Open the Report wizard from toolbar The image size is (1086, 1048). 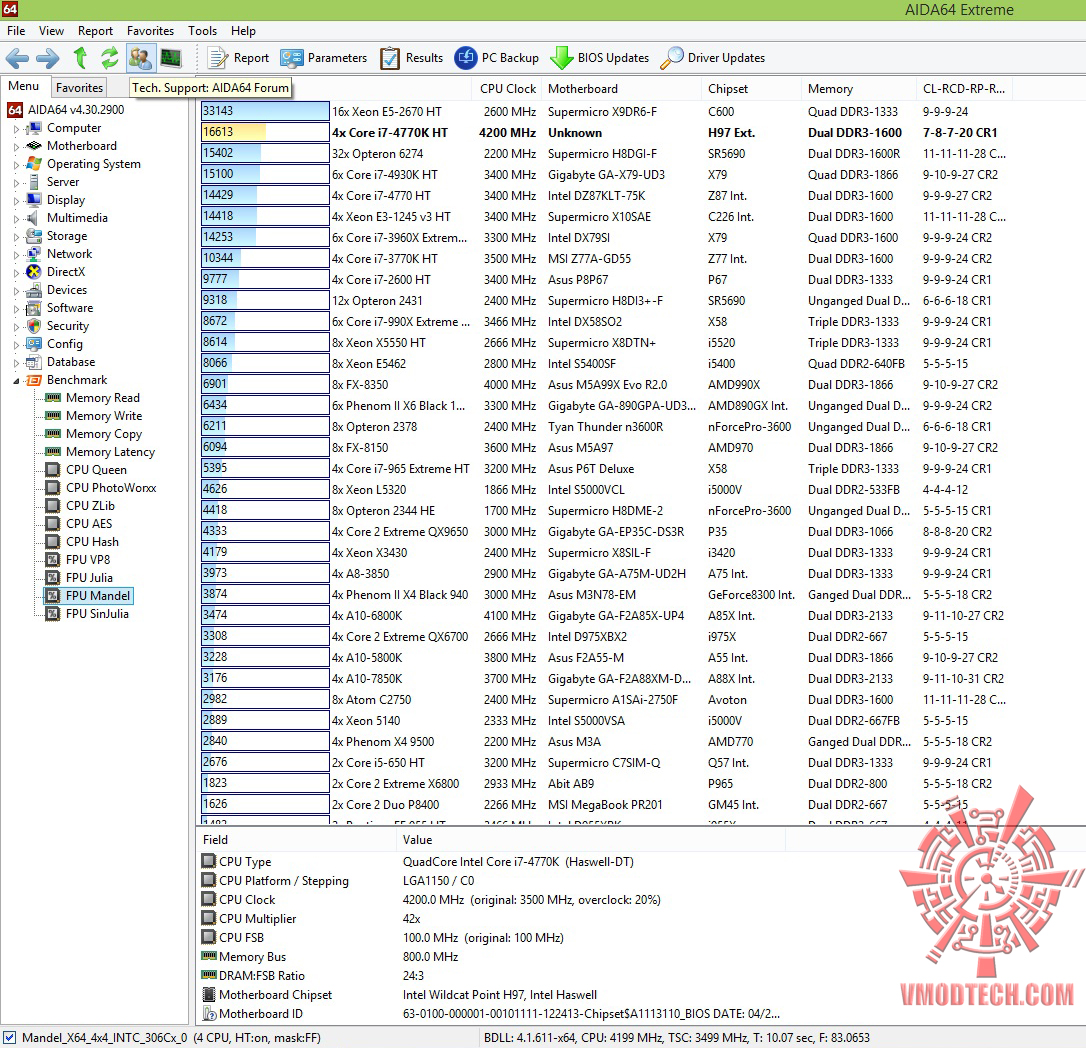tap(239, 58)
